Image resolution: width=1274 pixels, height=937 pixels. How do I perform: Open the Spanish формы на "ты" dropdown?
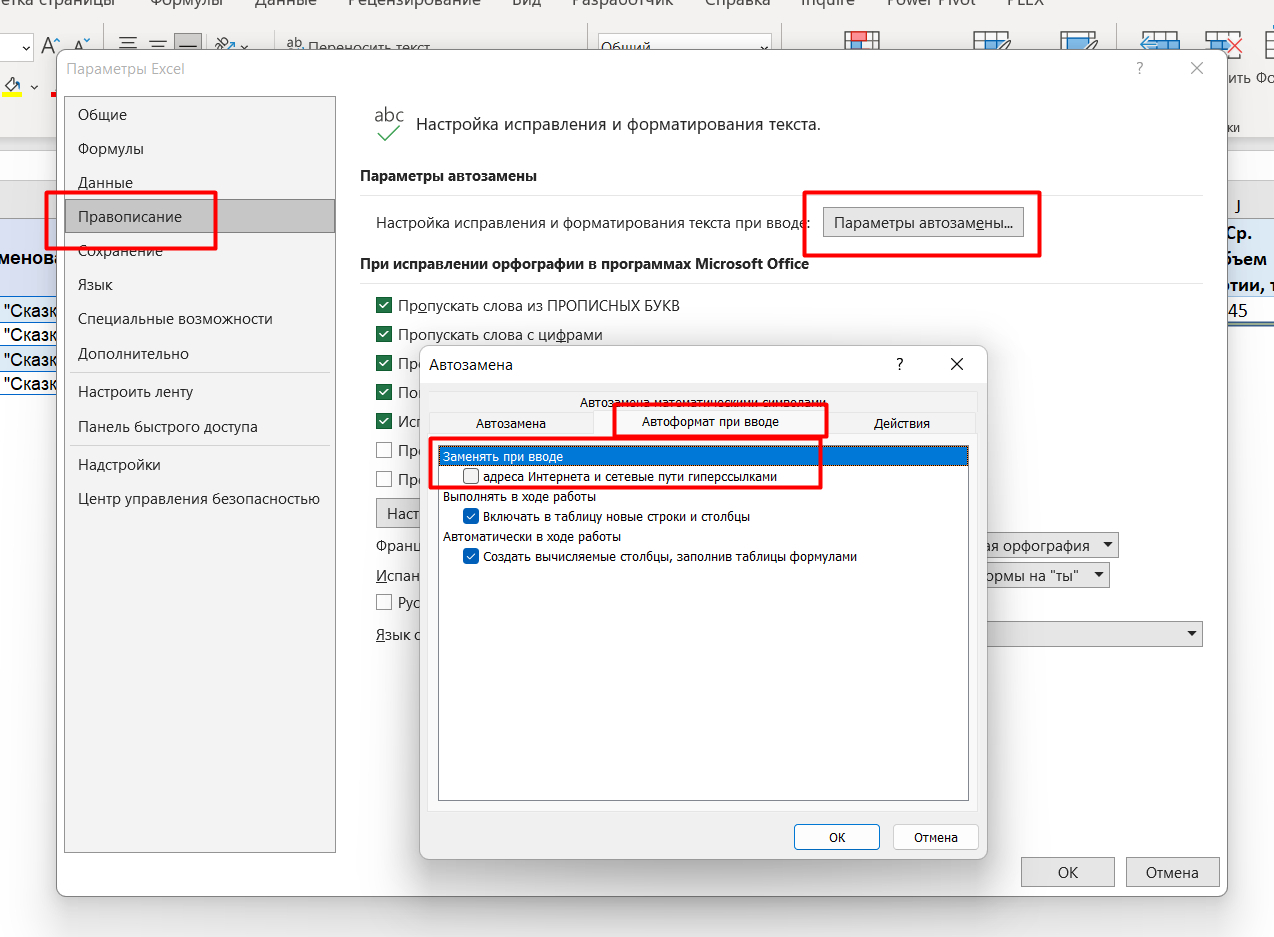[1099, 575]
